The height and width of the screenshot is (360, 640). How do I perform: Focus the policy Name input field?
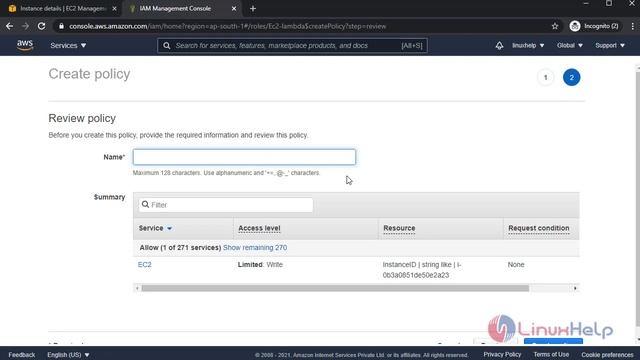[244, 157]
